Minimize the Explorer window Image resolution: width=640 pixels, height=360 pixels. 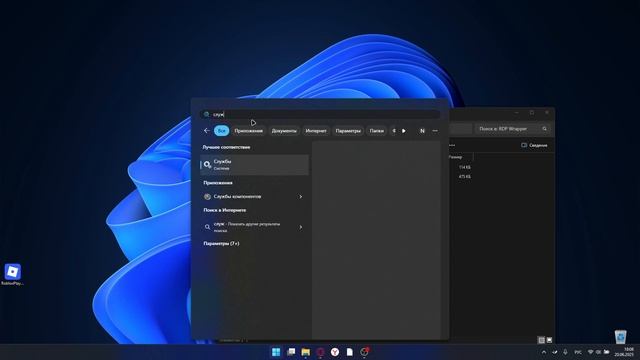(x=517, y=113)
